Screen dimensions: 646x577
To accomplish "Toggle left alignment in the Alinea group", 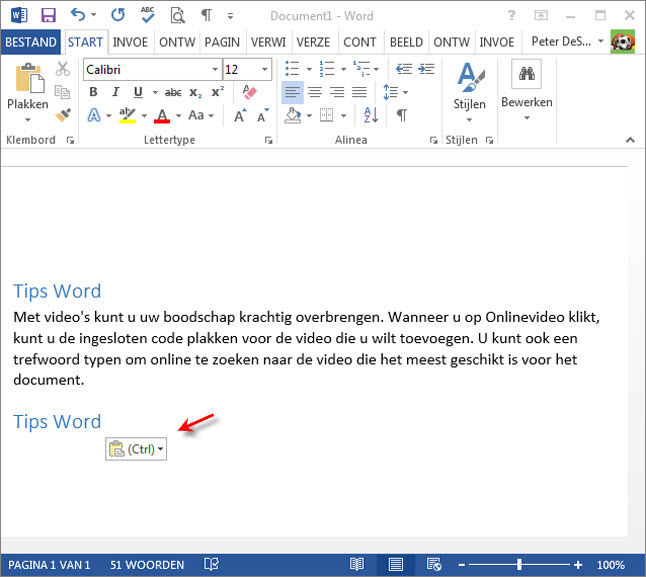I will (x=293, y=92).
